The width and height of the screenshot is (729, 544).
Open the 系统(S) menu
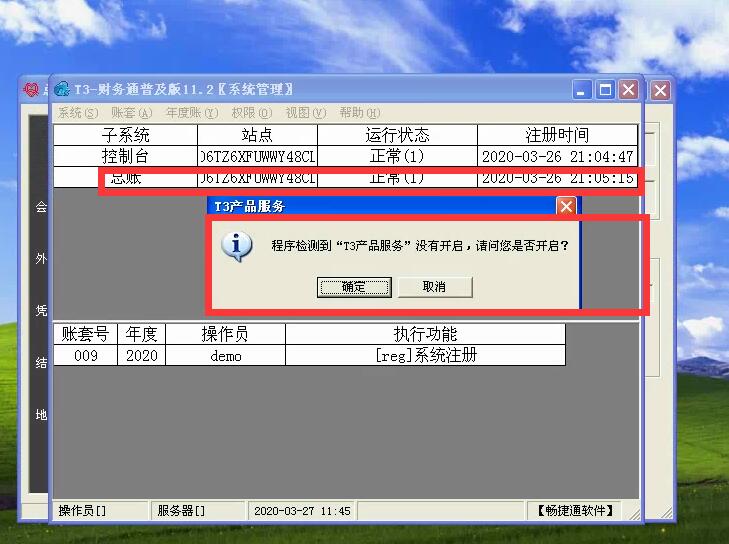tap(78, 113)
